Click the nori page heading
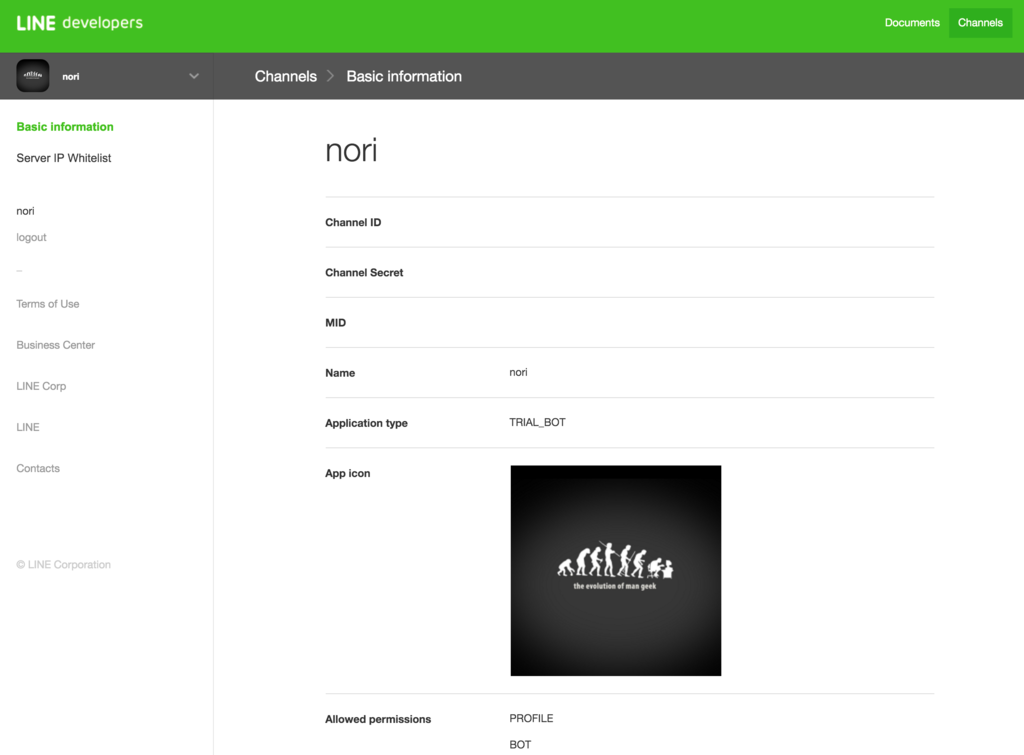 tap(351, 151)
